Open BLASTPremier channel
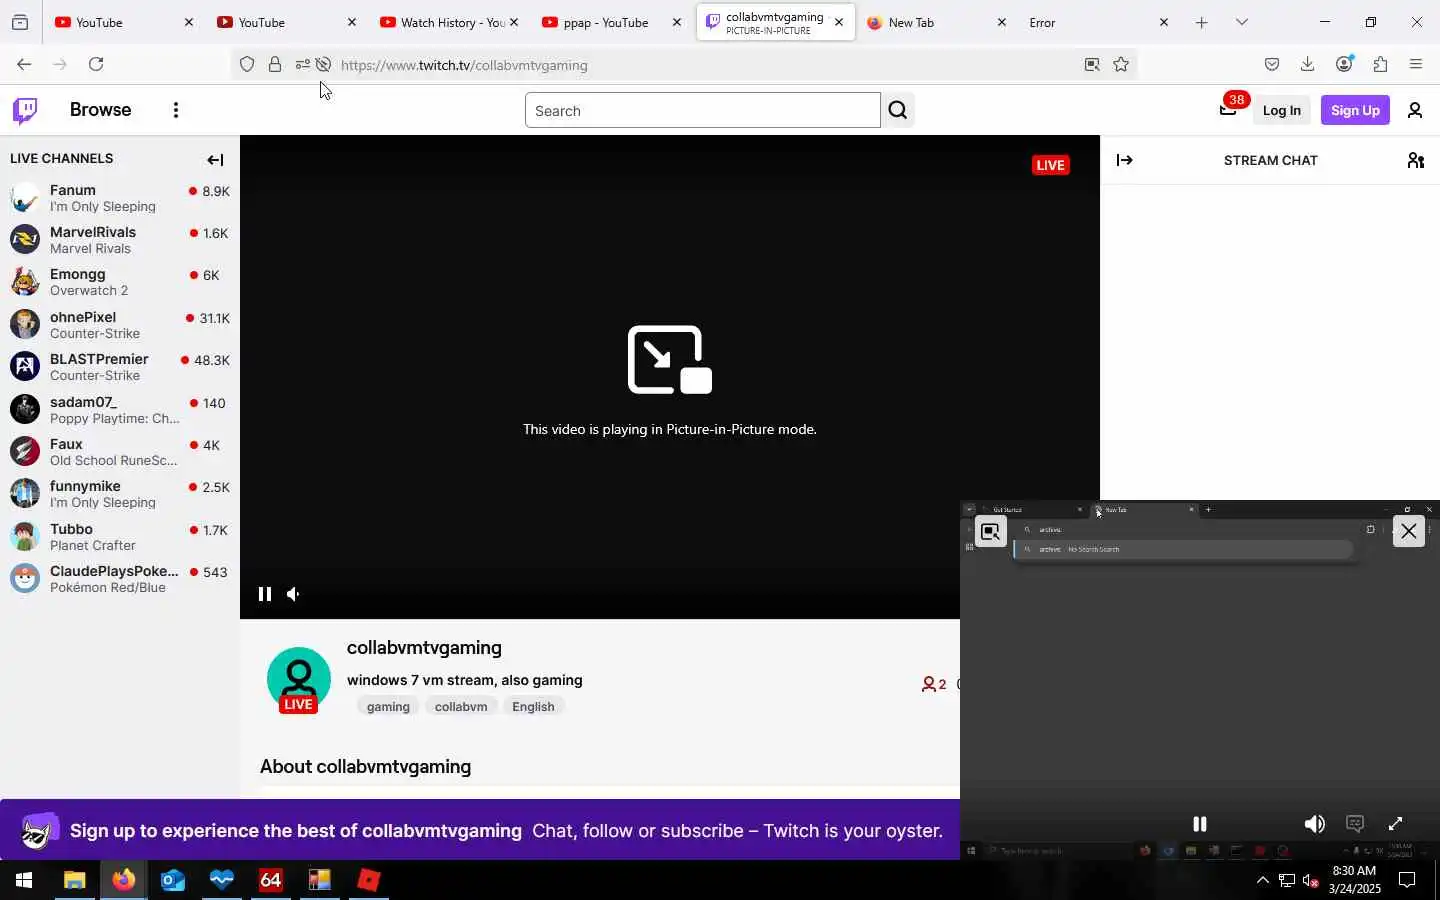This screenshot has height=900, width=1440. [x=120, y=367]
